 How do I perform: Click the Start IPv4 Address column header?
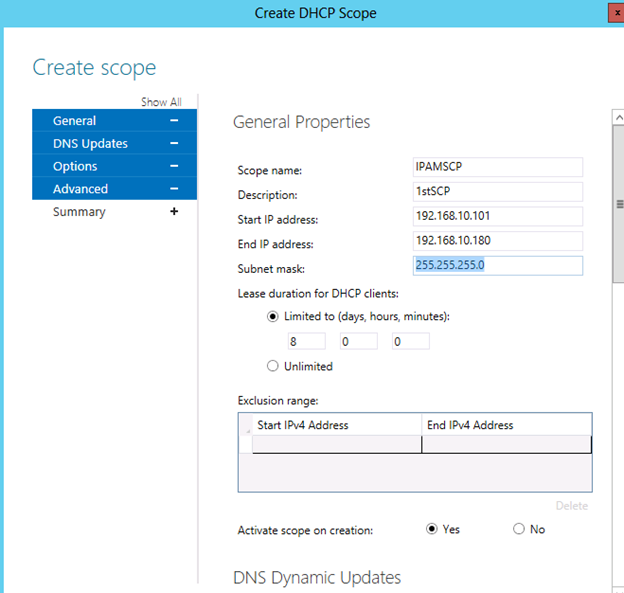[337, 425]
